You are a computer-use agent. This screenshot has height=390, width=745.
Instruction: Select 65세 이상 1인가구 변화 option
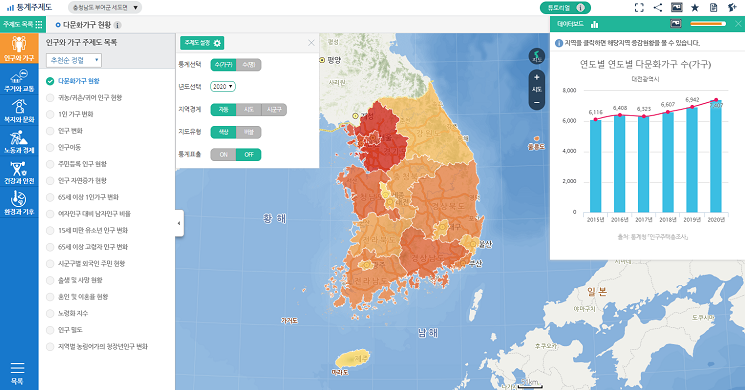50,197
